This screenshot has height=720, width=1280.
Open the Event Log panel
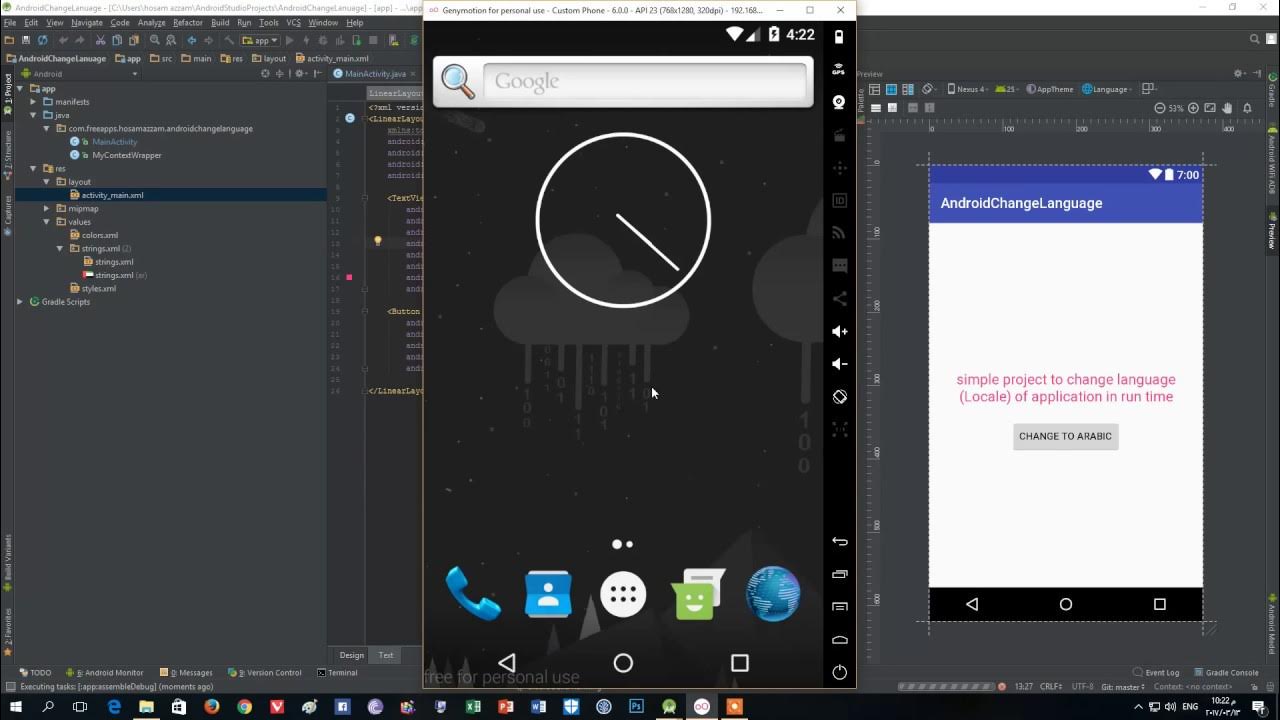[1156, 673]
